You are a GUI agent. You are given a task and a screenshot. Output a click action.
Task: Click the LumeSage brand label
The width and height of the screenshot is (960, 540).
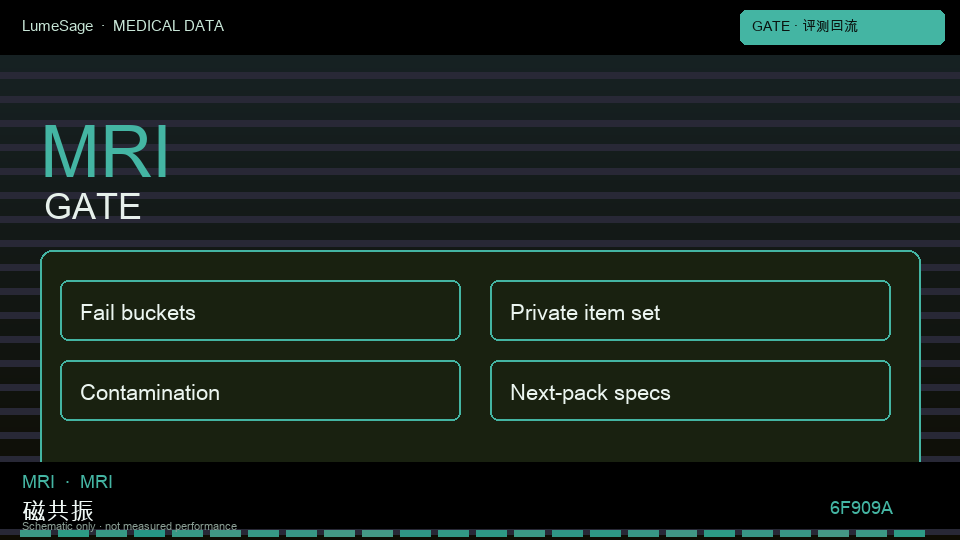(x=58, y=26)
